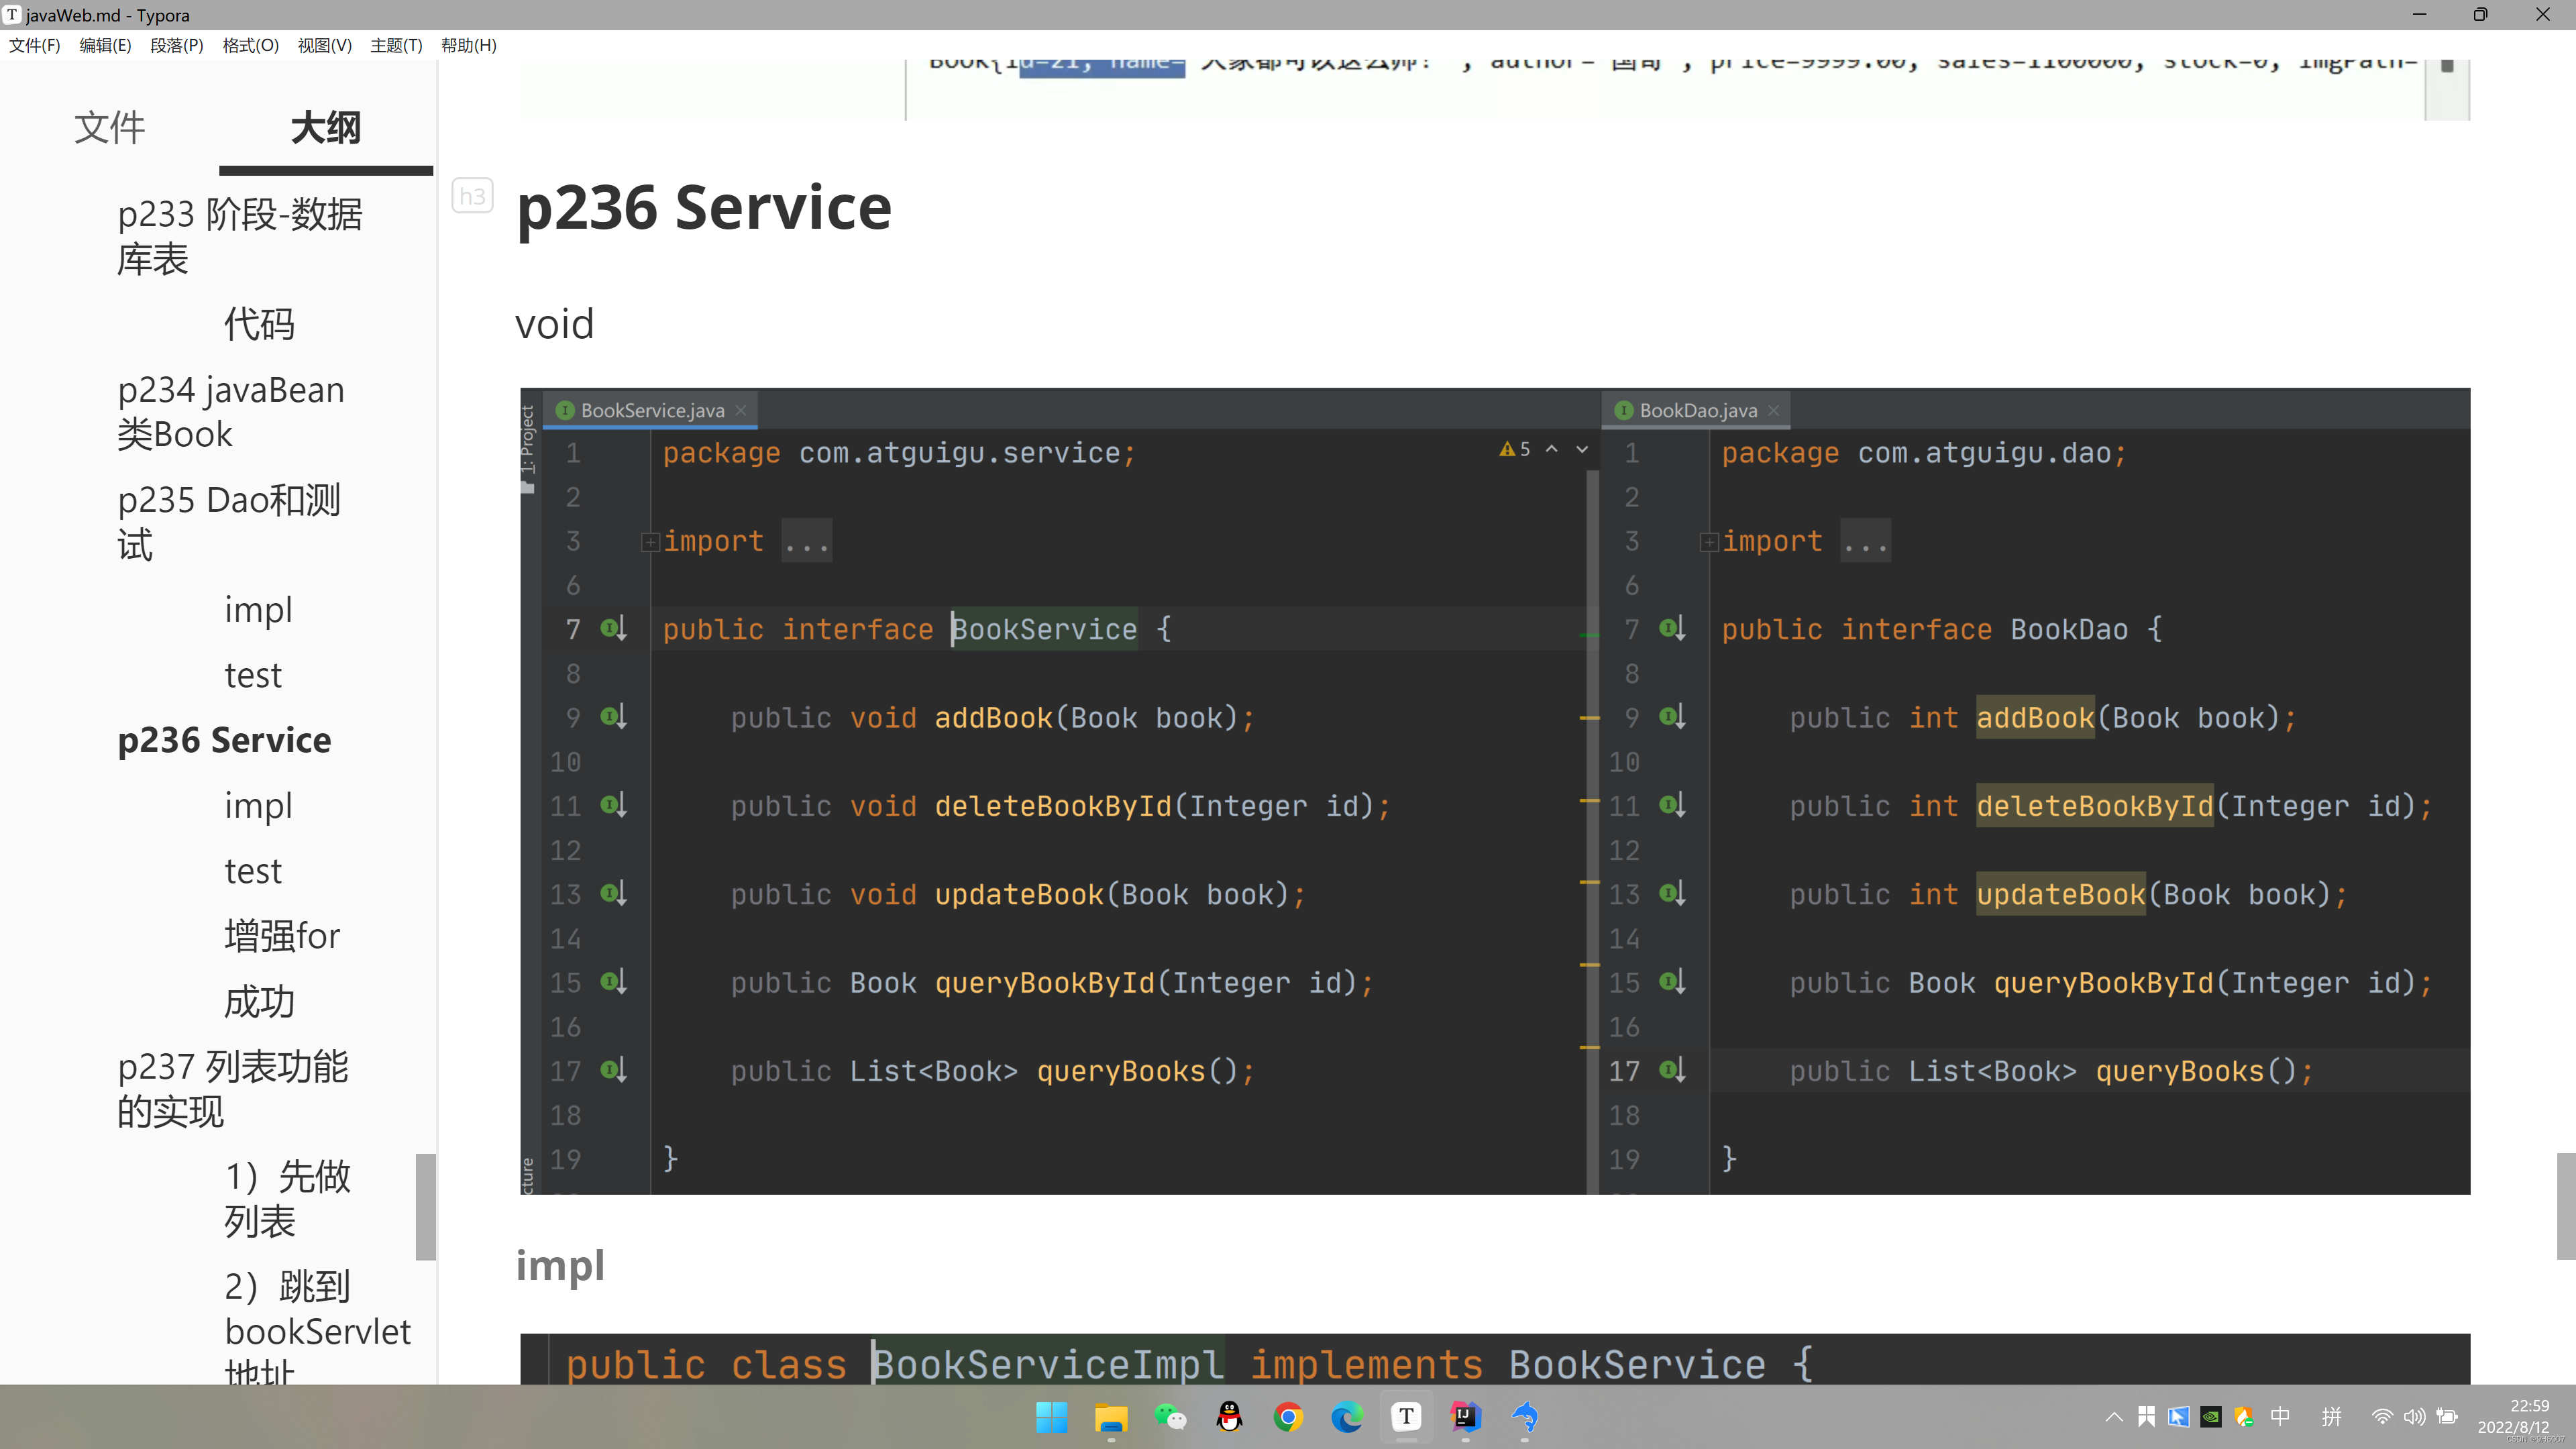Open Google Chrome from taskbar
Image resolution: width=2576 pixels, height=1449 pixels.
click(1288, 1417)
